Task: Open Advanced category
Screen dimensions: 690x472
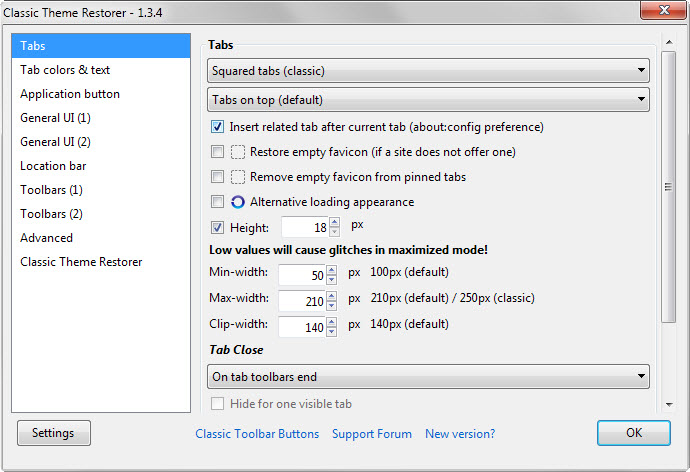Action: click(x=101, y=238)
